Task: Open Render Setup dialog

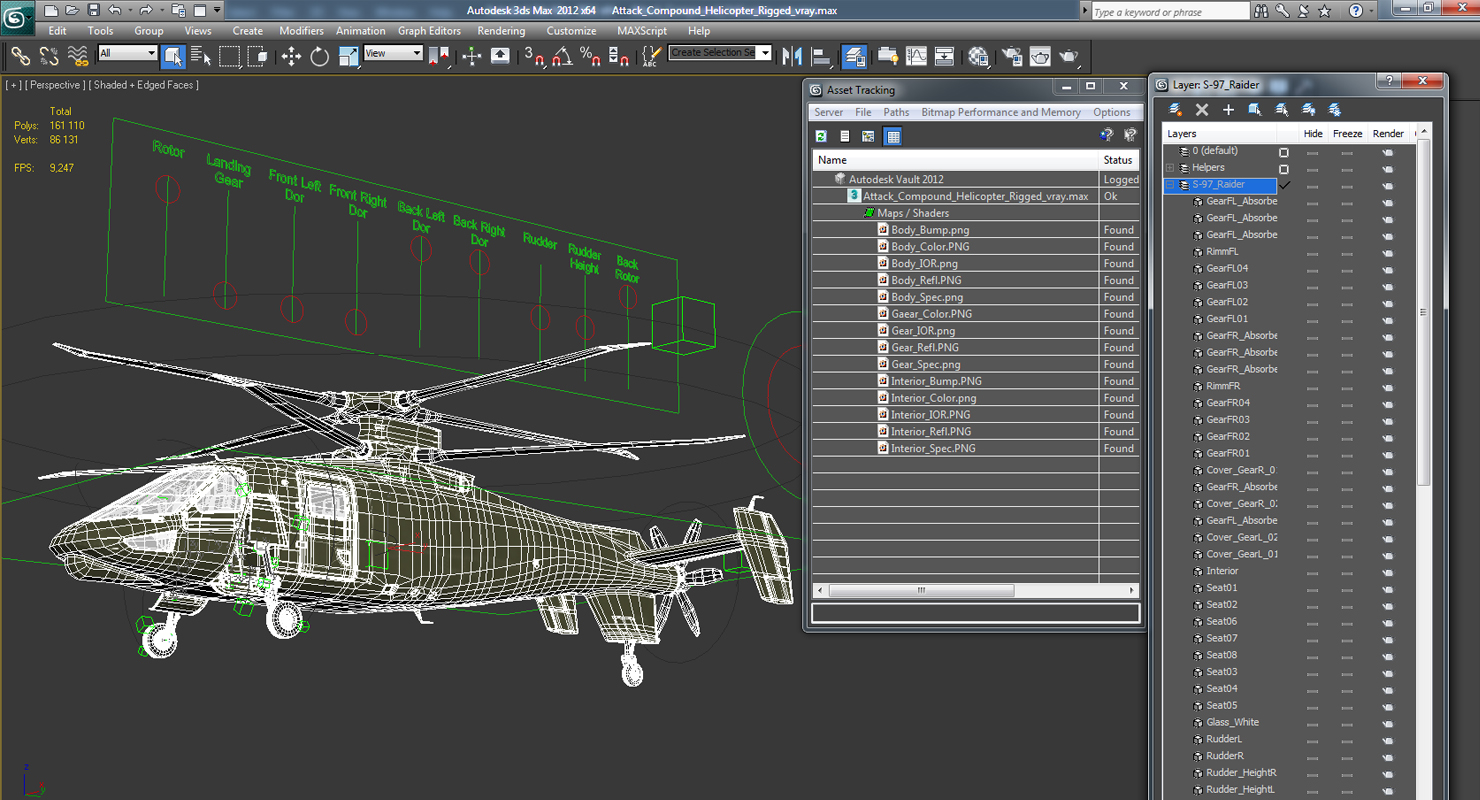Action: coord(1012,56)
